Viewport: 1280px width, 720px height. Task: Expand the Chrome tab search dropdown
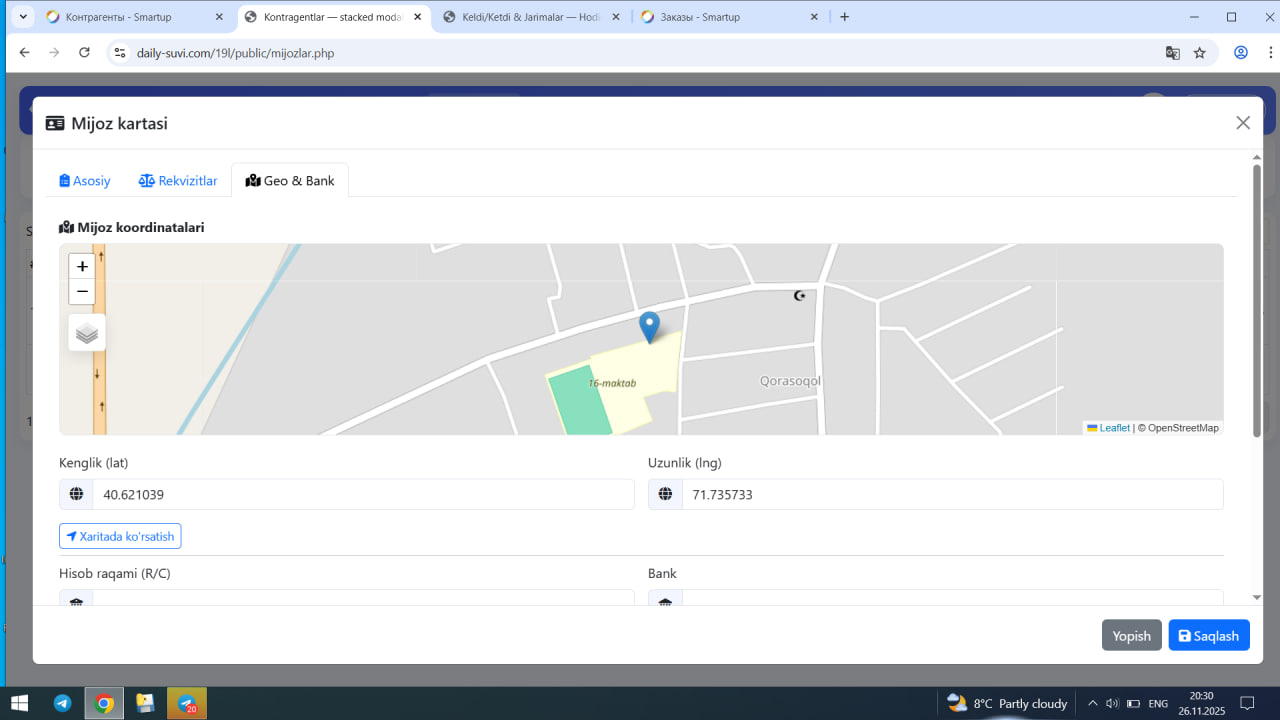(x=23, y=17)
